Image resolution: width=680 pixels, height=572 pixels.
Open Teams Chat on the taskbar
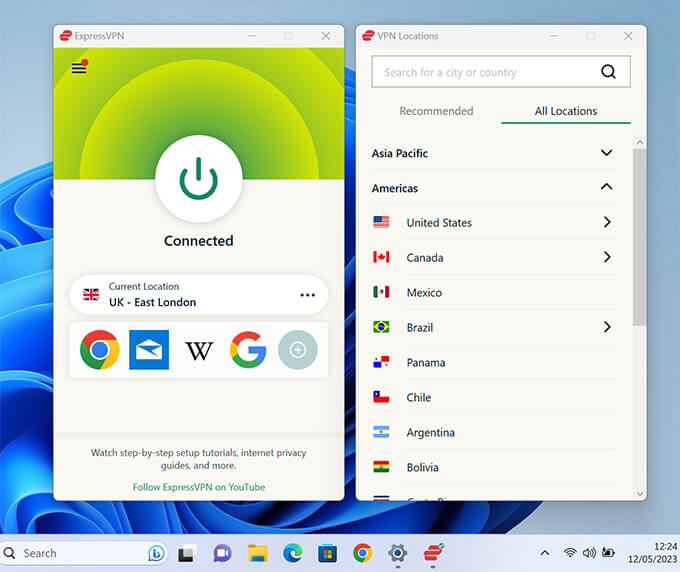coord(222,553)
